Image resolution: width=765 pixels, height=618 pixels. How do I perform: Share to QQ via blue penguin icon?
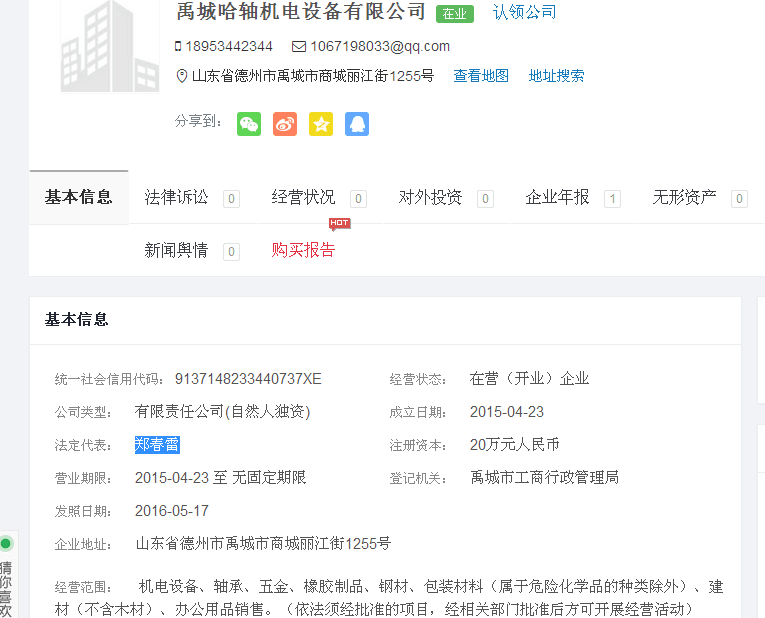[357, 123]
